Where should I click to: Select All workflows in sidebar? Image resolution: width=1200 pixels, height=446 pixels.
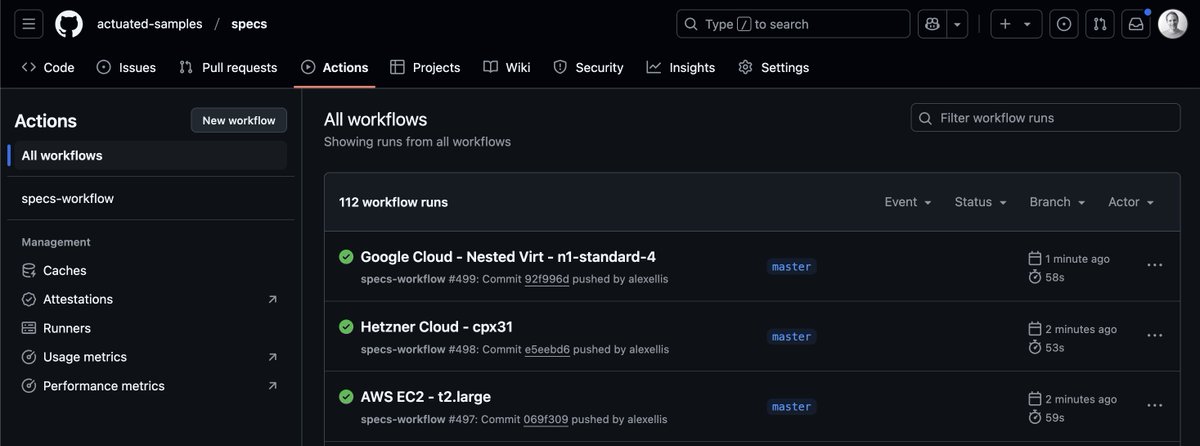click(x=150, y=155)
